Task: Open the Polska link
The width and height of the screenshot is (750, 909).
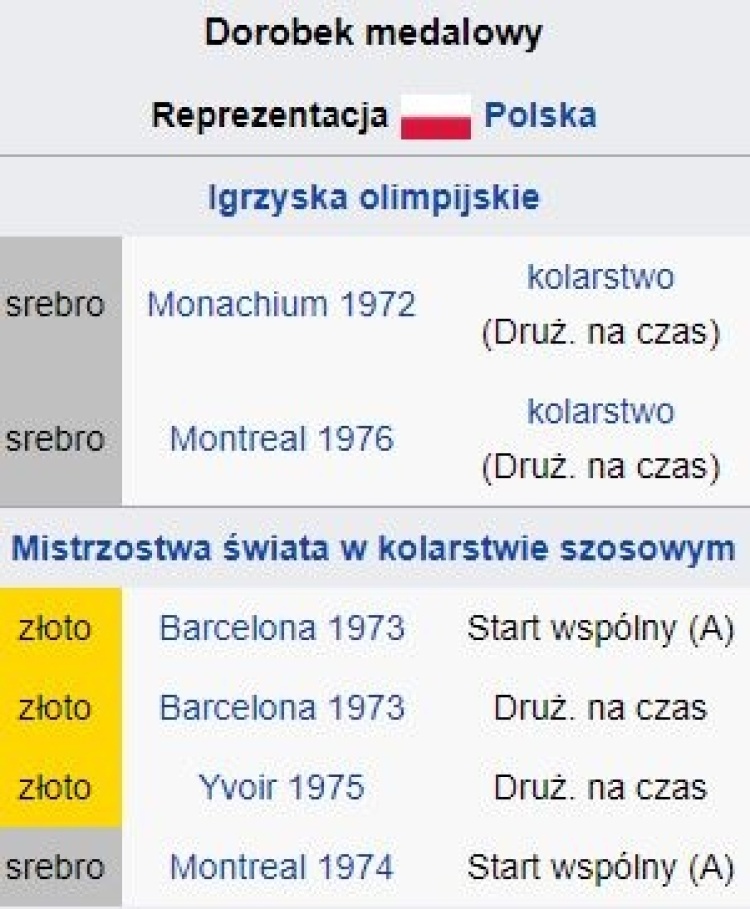Action: click(540, 115)
